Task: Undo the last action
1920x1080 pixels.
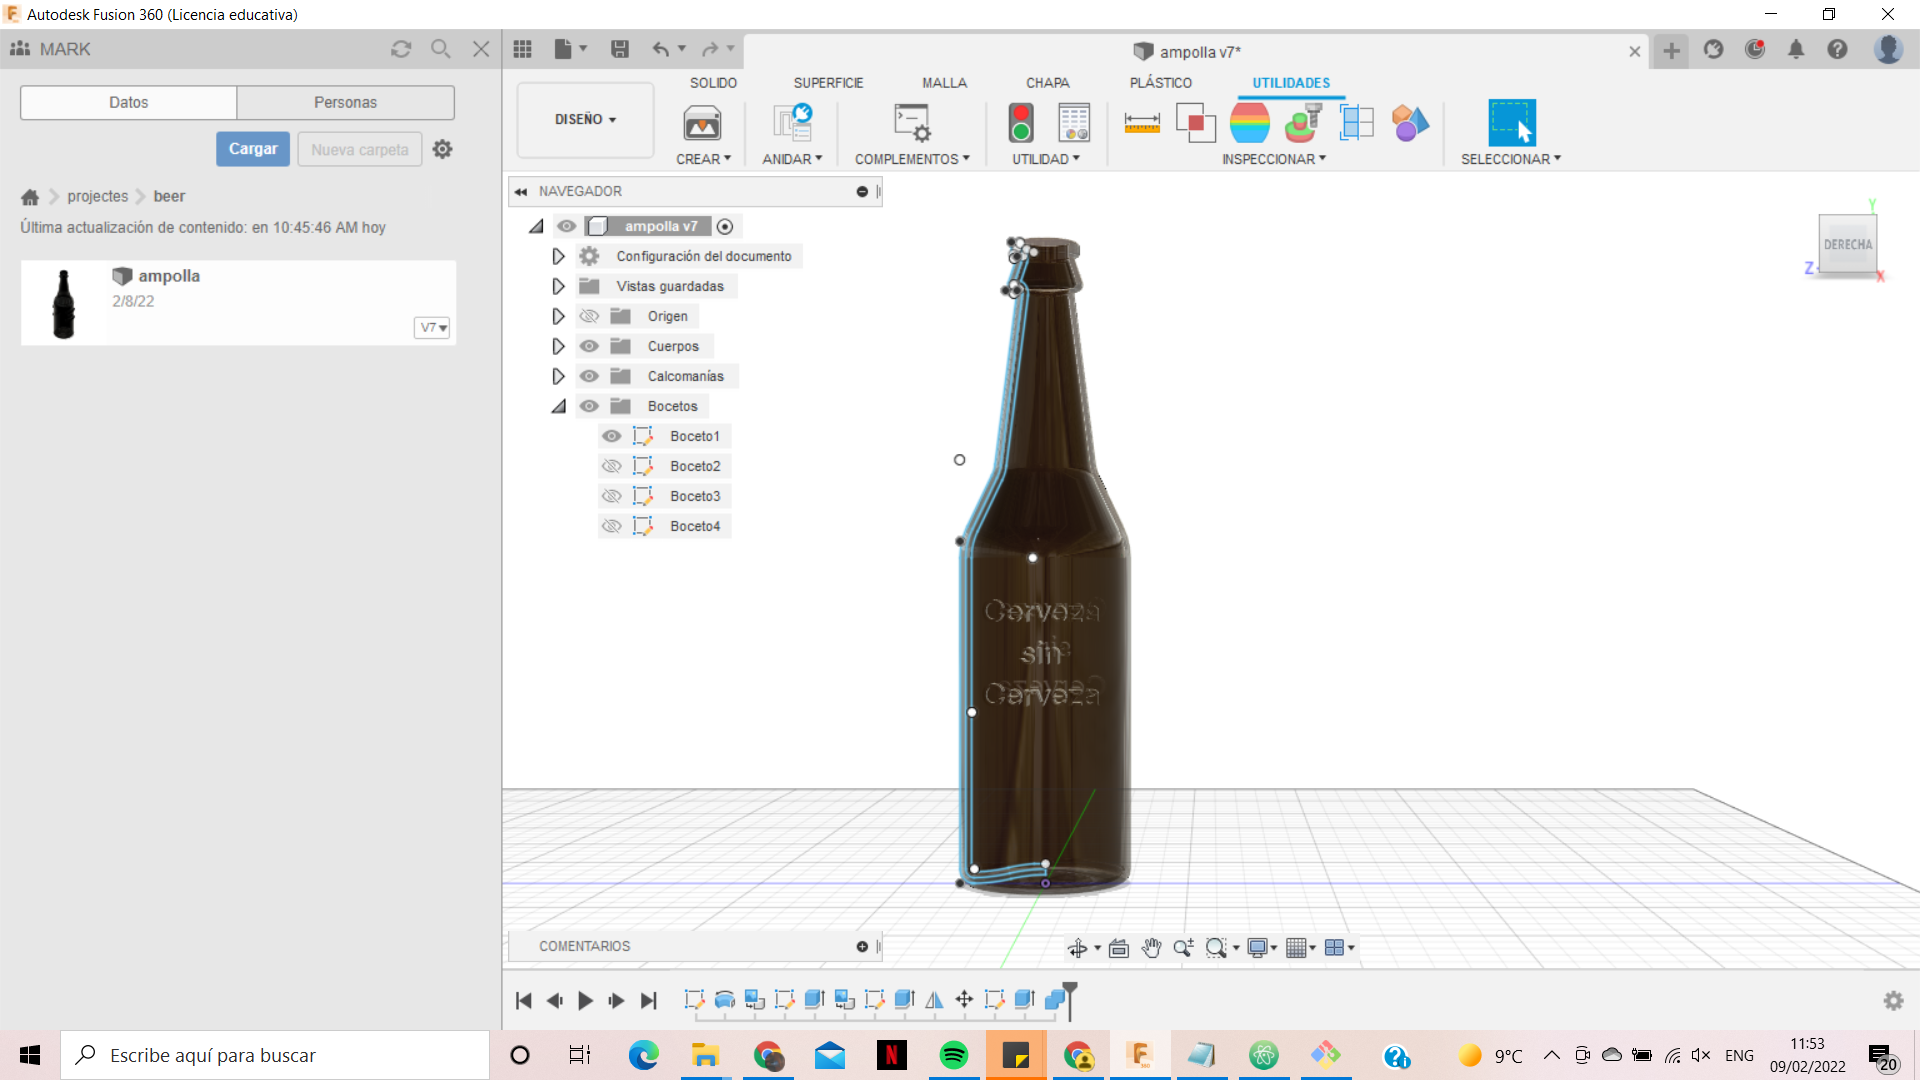Action: click(x=661, y=49)
